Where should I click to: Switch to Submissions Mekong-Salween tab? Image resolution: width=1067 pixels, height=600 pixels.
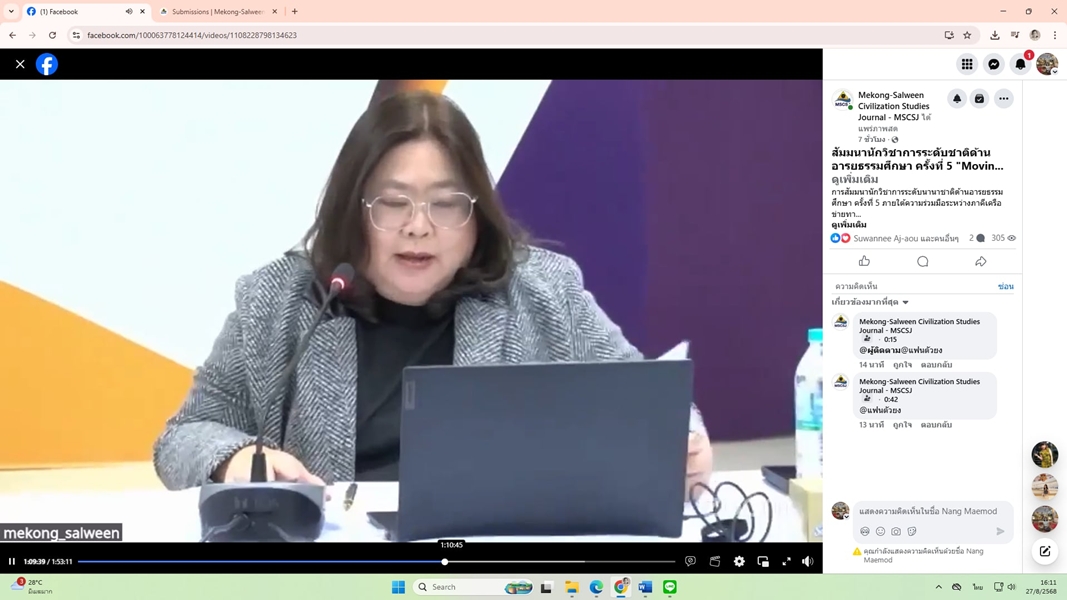pos(216,12)
